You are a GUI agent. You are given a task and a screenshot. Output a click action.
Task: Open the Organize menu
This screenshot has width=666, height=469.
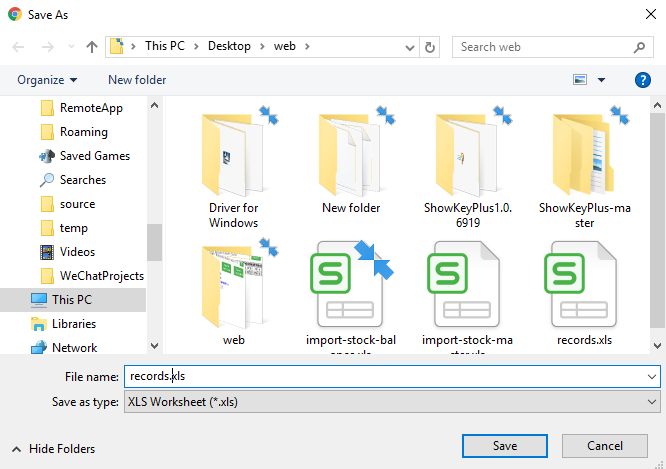pos(47,80)
